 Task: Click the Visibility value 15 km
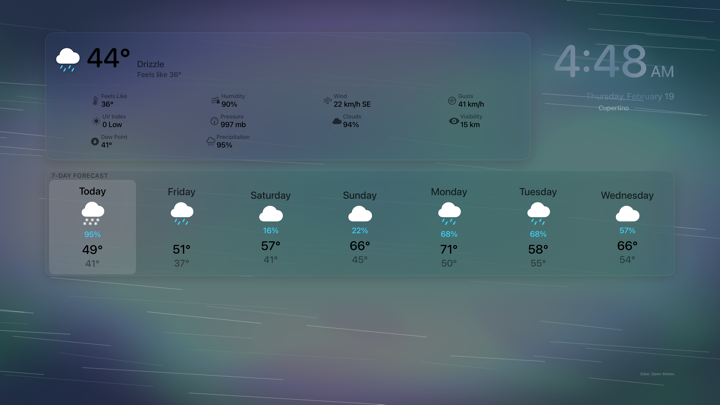coord(470,124)
